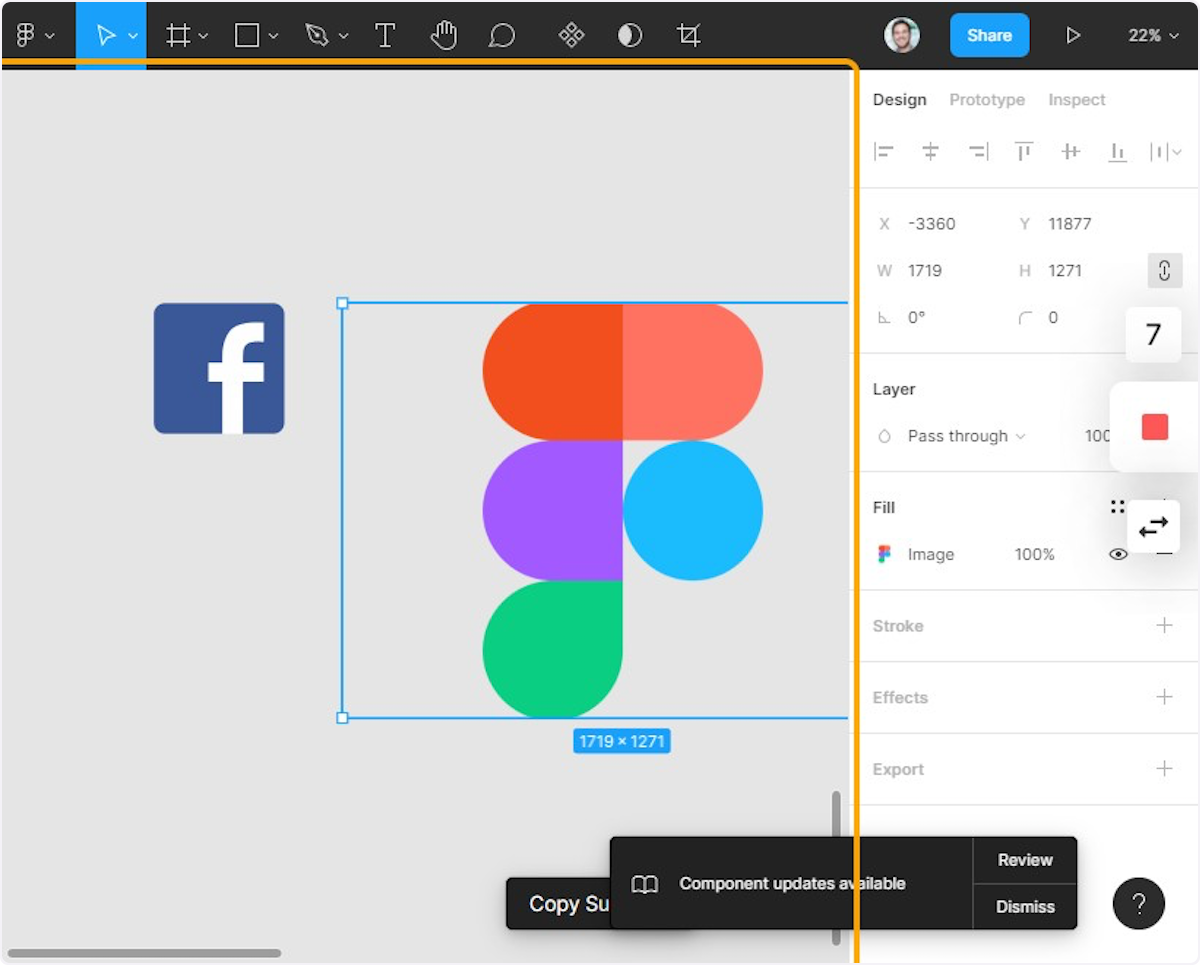Click the Create component icon
Screen dimensions: 1200x965
click(571, 36)
